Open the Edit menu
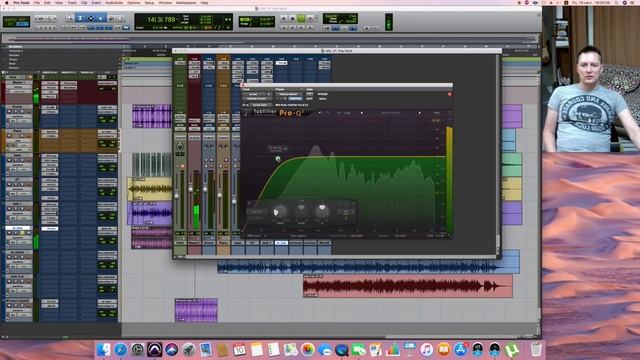Screen dimensions: 640x360 pyautogui.click(x=47, y=2)
